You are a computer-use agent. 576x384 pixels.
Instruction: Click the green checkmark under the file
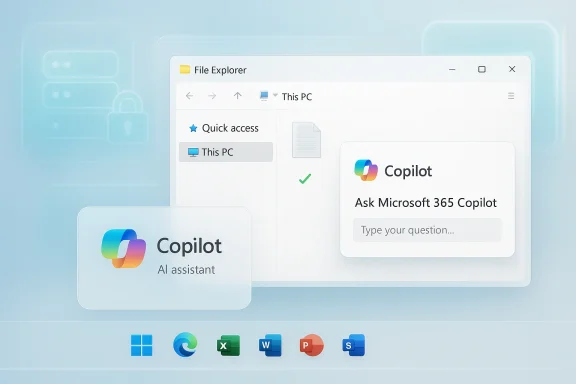coord(305,179)
